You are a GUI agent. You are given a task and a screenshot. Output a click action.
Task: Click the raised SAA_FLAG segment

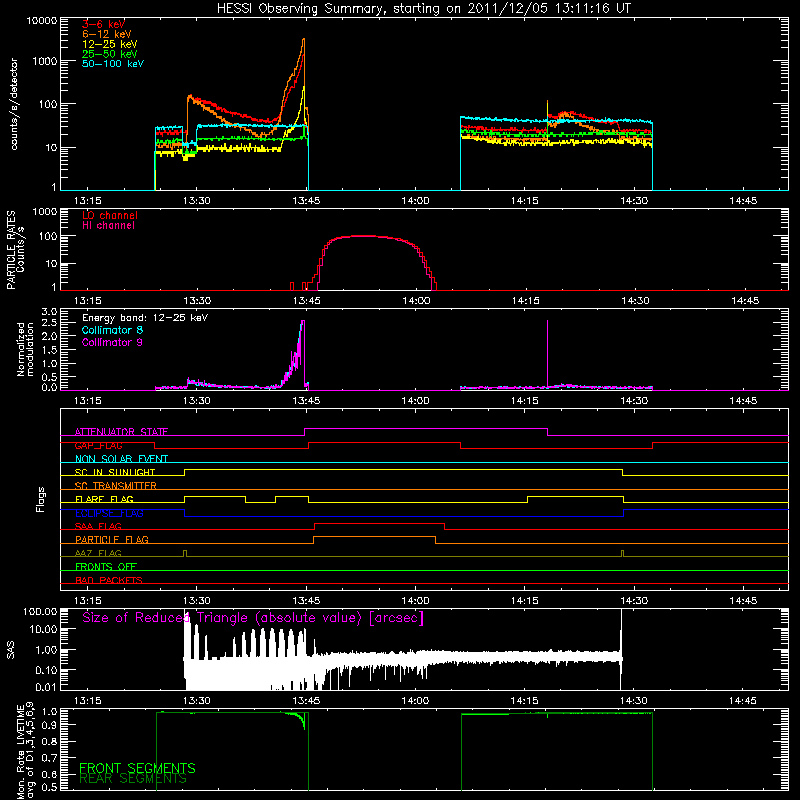click(379, 523)
